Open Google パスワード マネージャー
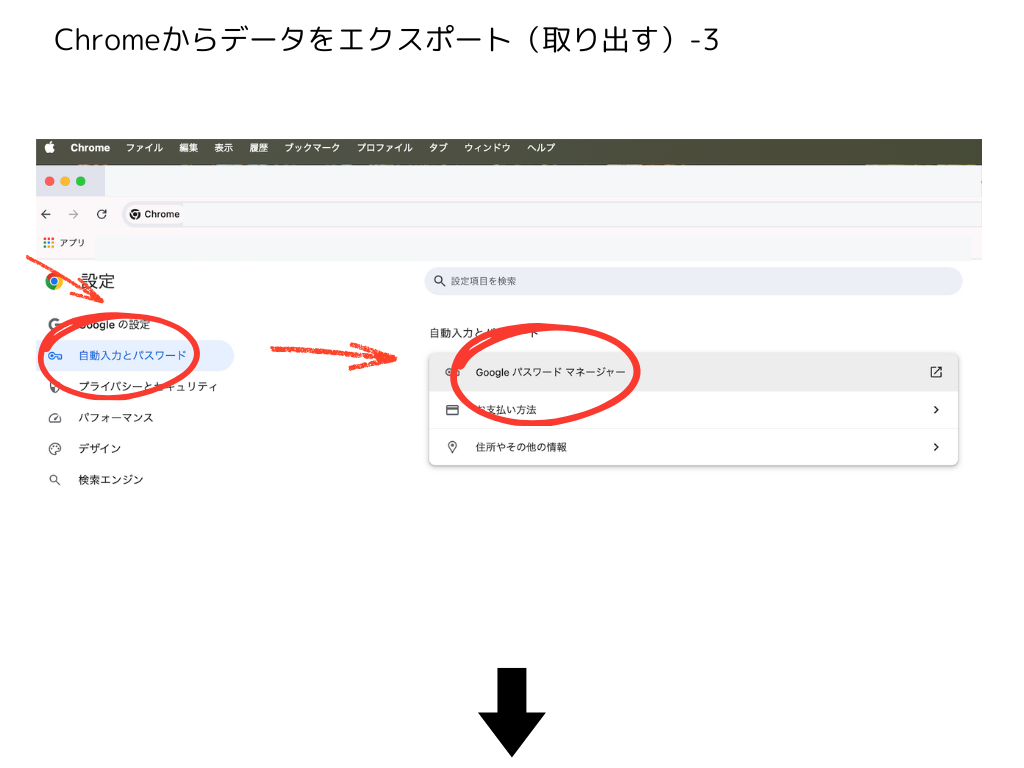The width and height of the screenshot is (1024, 768). [693, 372]
